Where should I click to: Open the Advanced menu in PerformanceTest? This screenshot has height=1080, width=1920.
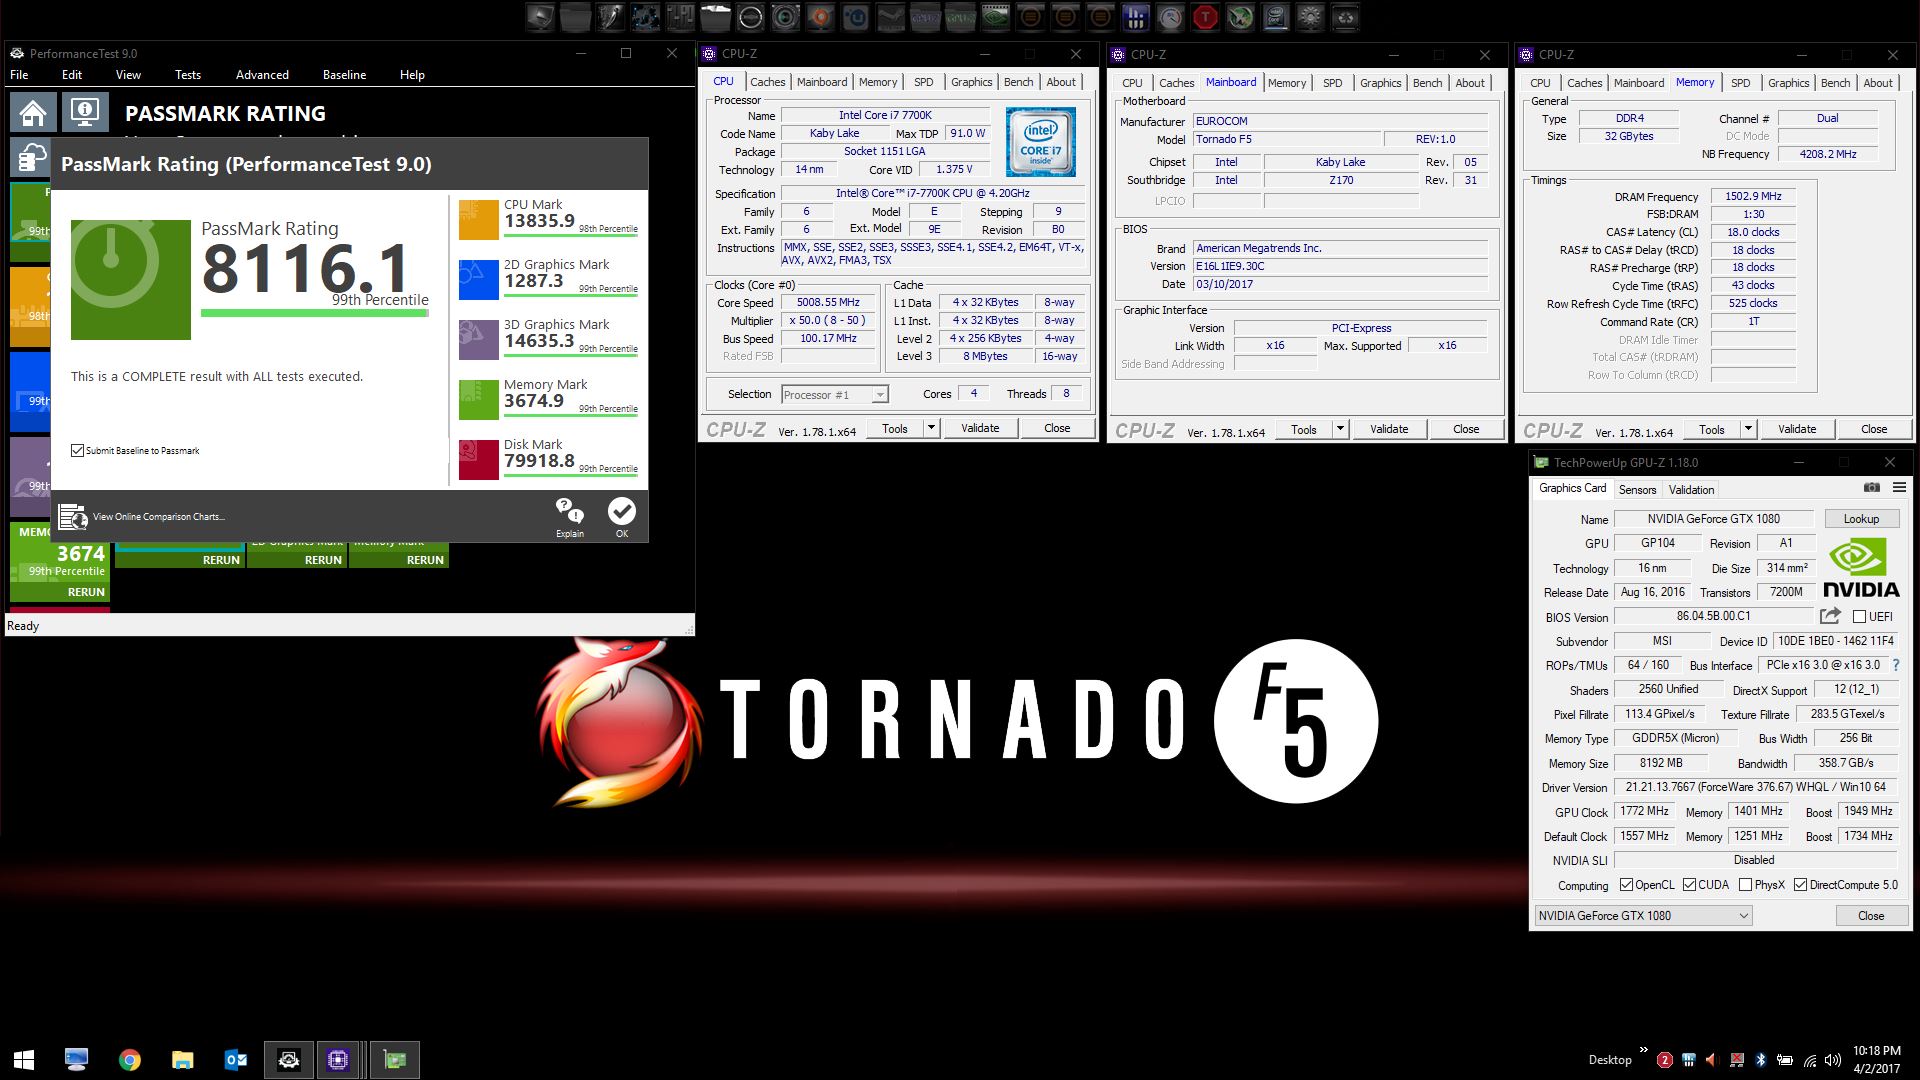point(262,75)
